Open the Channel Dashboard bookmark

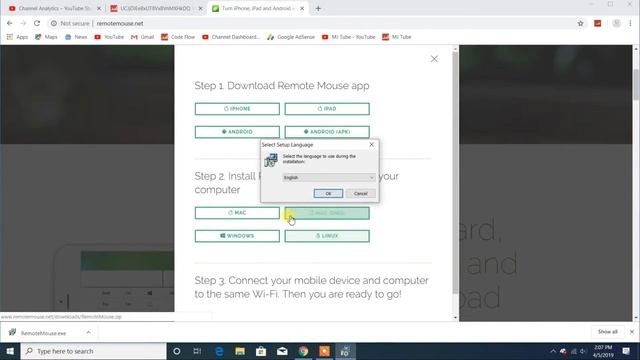point(231,37)
